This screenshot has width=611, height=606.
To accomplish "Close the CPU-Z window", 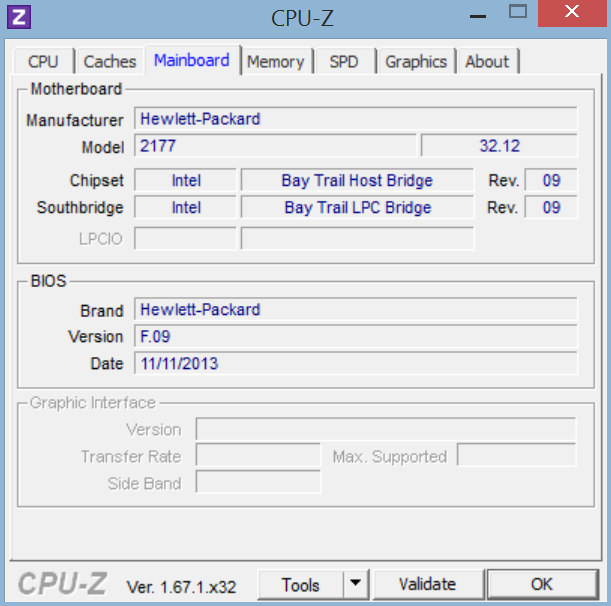I will point(572,13).
